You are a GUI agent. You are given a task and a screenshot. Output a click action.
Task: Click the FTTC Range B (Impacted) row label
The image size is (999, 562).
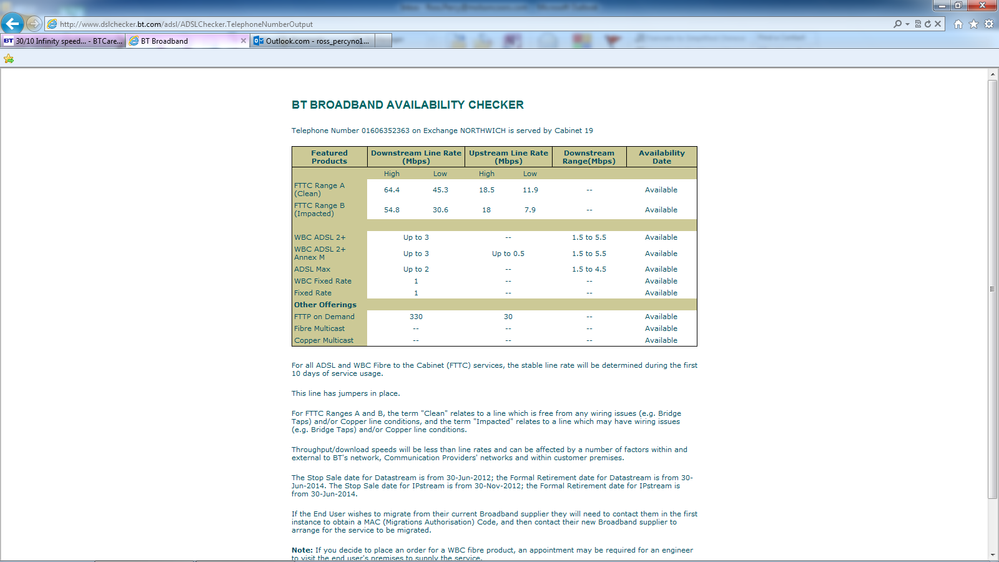pos(319,210)
